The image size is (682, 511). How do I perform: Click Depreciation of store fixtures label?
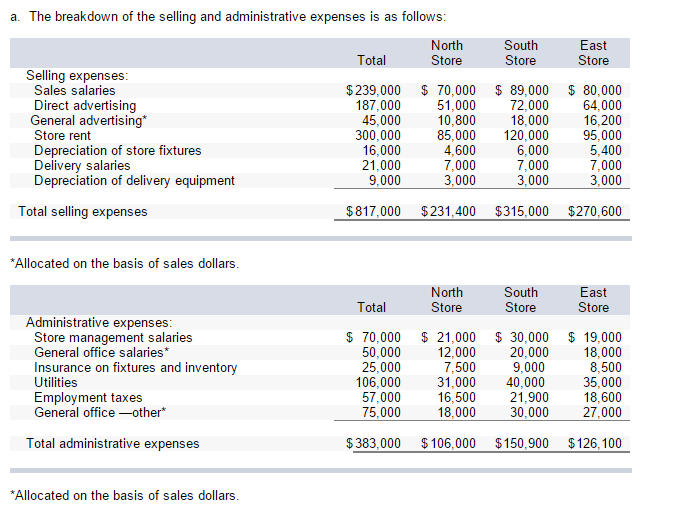117,150
